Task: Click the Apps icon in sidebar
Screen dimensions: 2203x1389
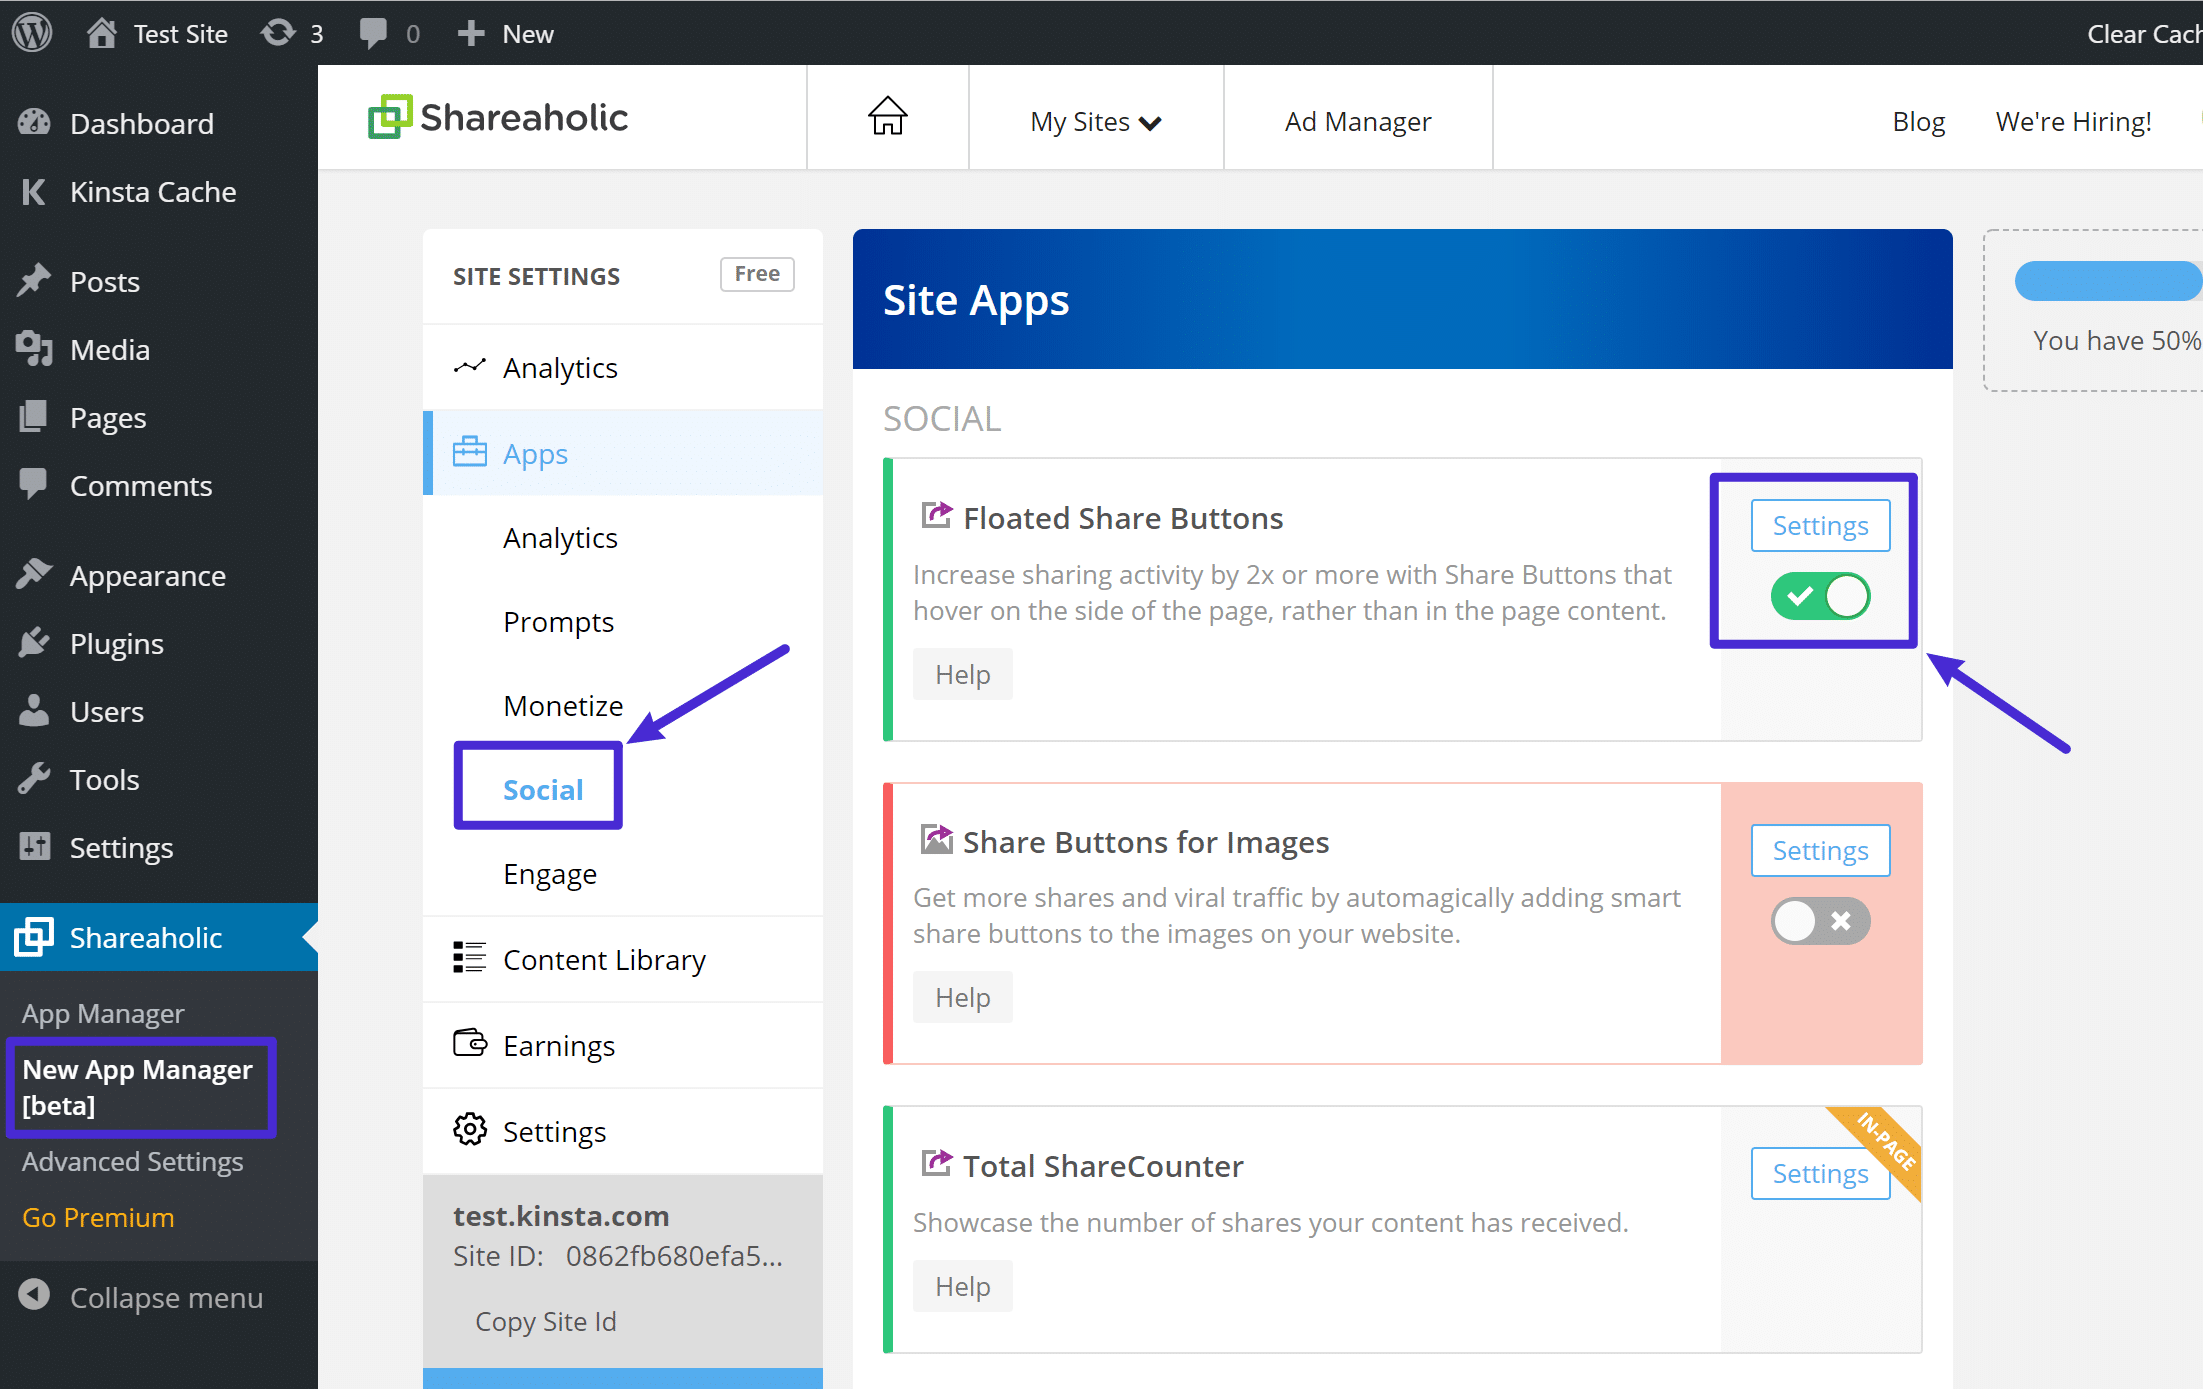Action: [470, 453]
